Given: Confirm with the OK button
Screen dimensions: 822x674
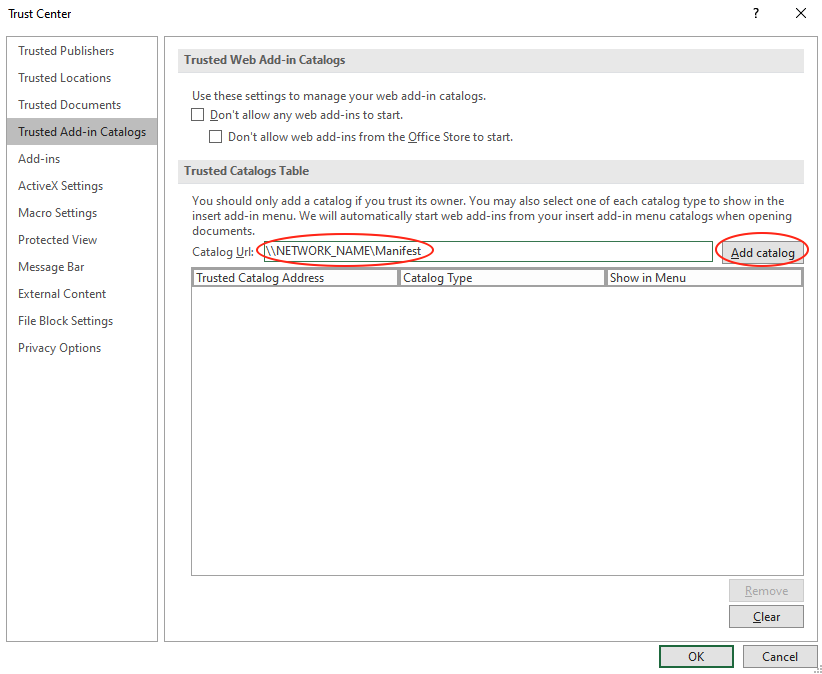Looking at the screenshot, I should click(696, 657).
